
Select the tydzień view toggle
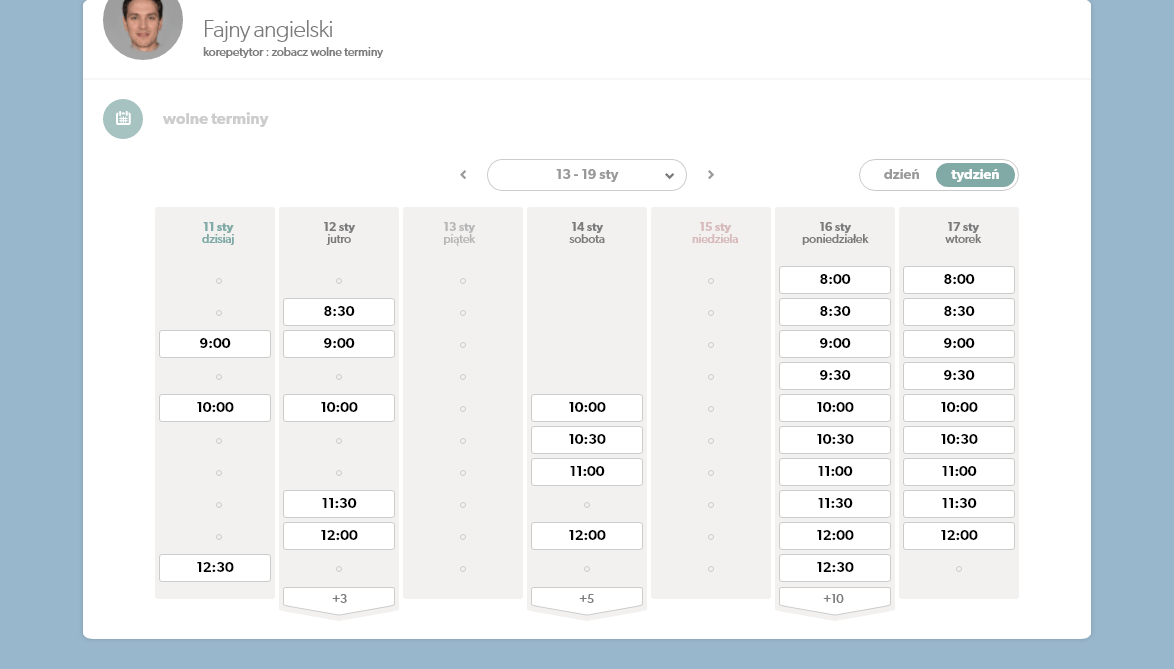pyautogui.click(x=975, y=174)
